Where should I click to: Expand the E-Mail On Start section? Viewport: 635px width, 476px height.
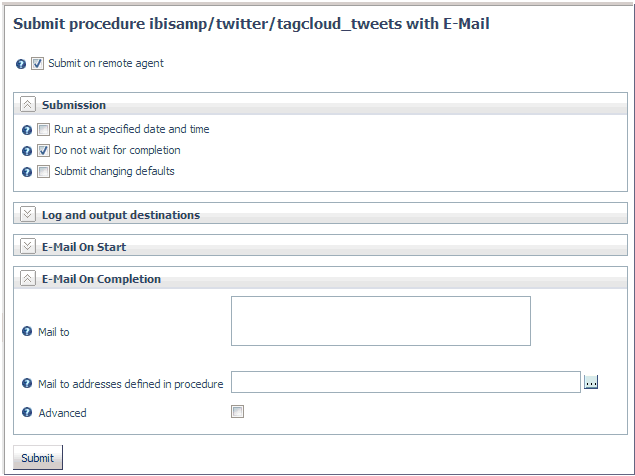pos(28,246)
